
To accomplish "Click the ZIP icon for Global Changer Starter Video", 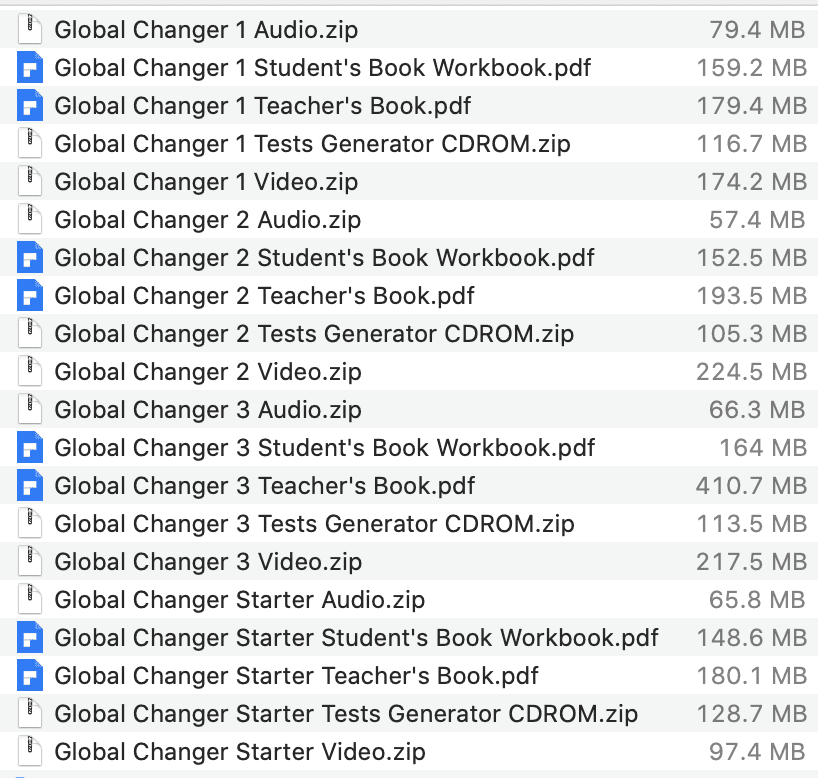I will (32, 751).
